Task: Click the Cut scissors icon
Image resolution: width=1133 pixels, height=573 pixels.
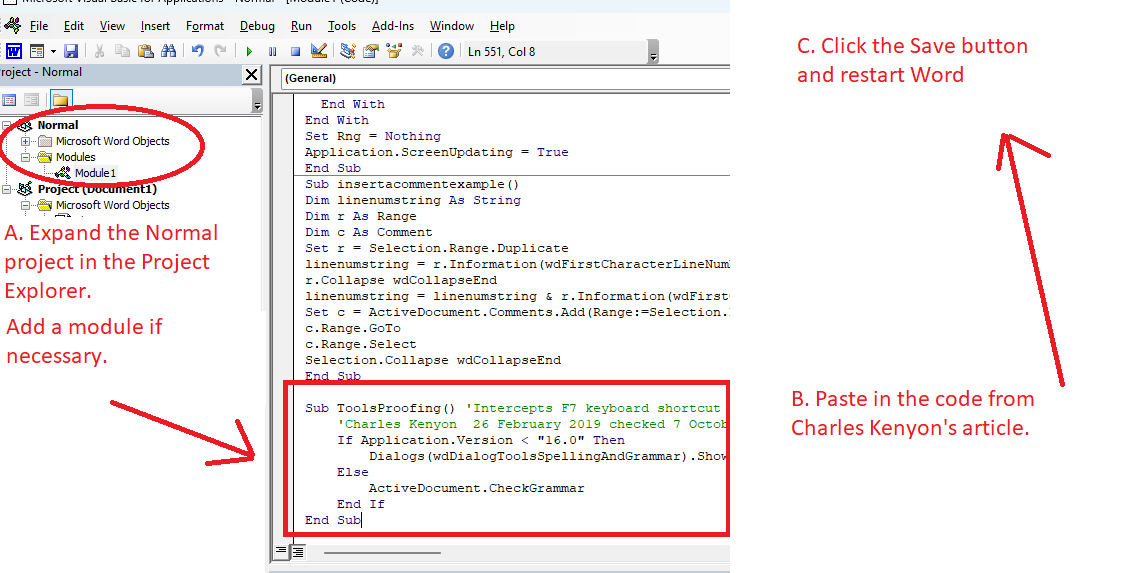Action: tap(100, 51)
